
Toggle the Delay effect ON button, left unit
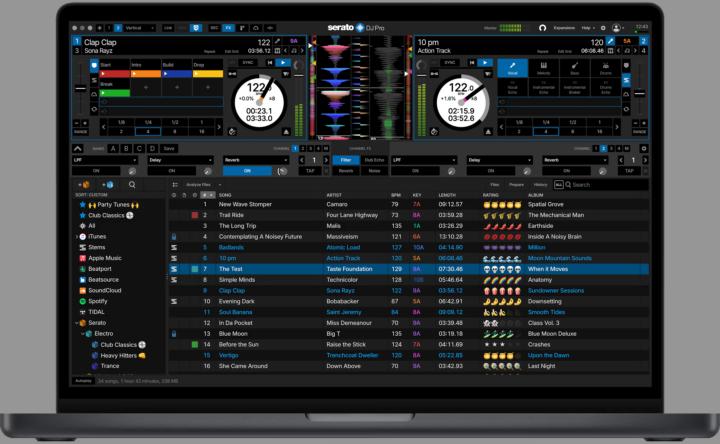[x=172, y=171]
